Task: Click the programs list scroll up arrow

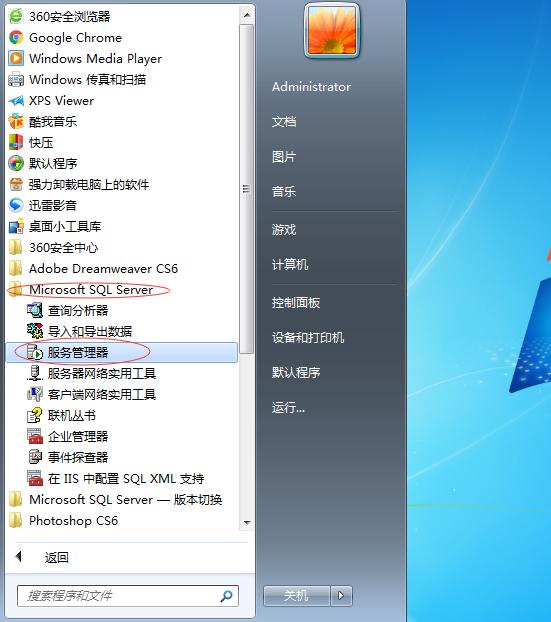Action: pos(247,15)
